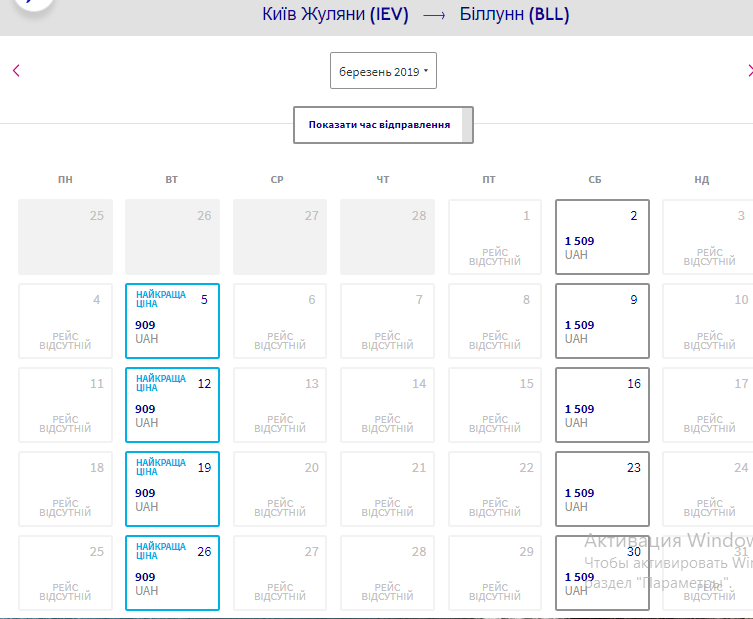753x619 pixels.
Task: Click the March 13 no-flight cell
Action: click(280, 405)
